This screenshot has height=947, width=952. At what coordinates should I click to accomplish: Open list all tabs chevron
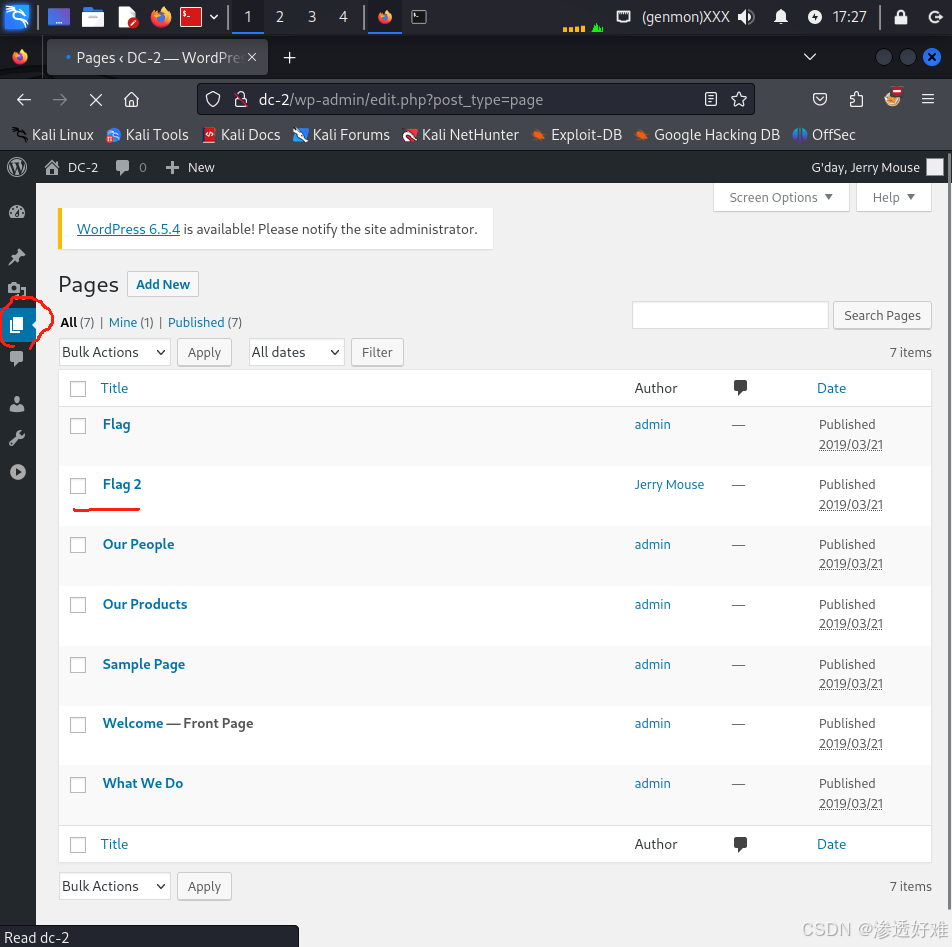809,57
